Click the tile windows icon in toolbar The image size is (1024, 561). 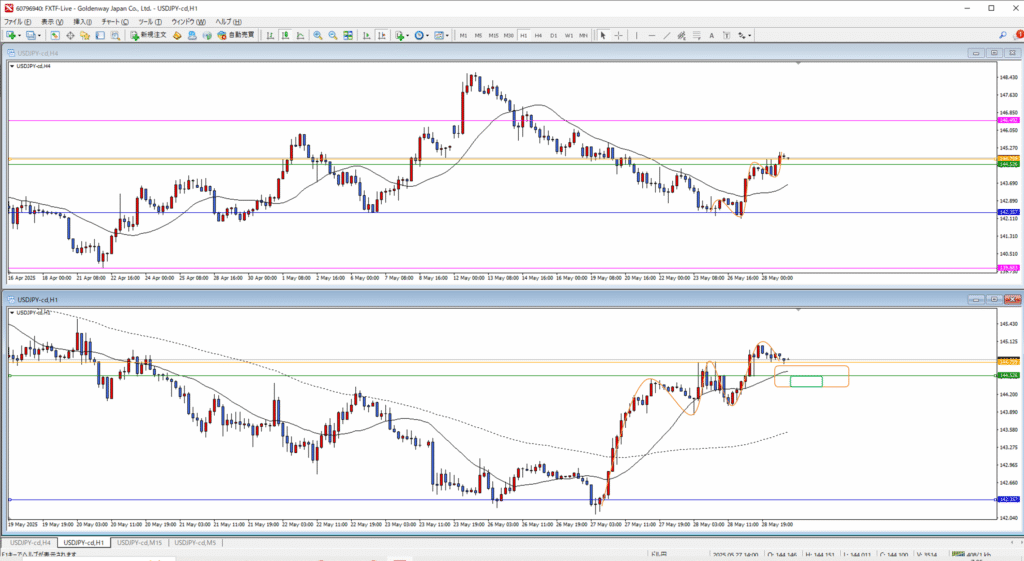(x=348, y=35)
